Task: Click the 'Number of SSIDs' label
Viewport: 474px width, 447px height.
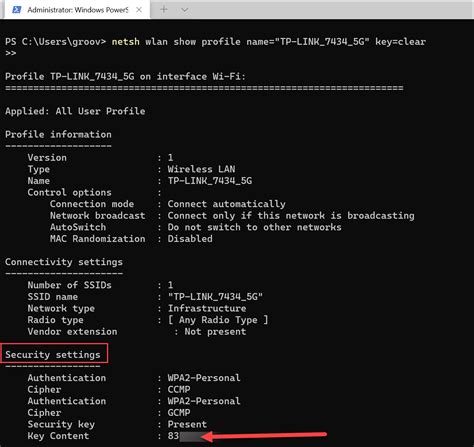Action: pyautogui.click(x=69, y=285)
